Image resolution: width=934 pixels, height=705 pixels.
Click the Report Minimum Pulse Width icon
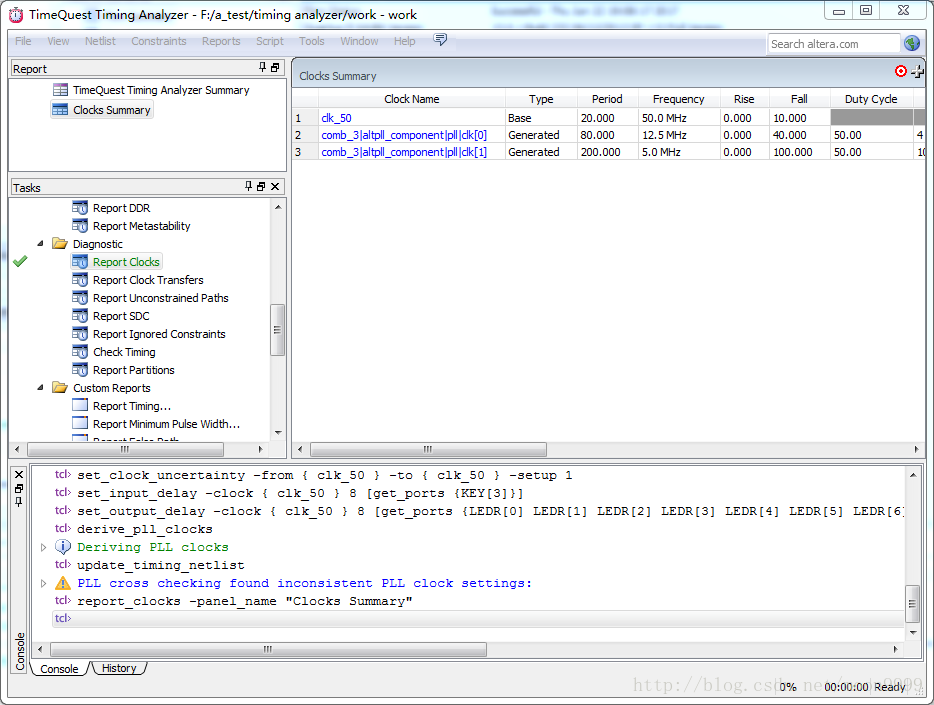(80, 423)
